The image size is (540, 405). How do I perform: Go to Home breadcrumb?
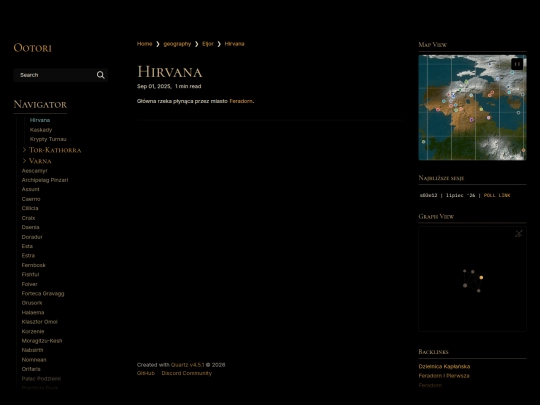point(144,44)
